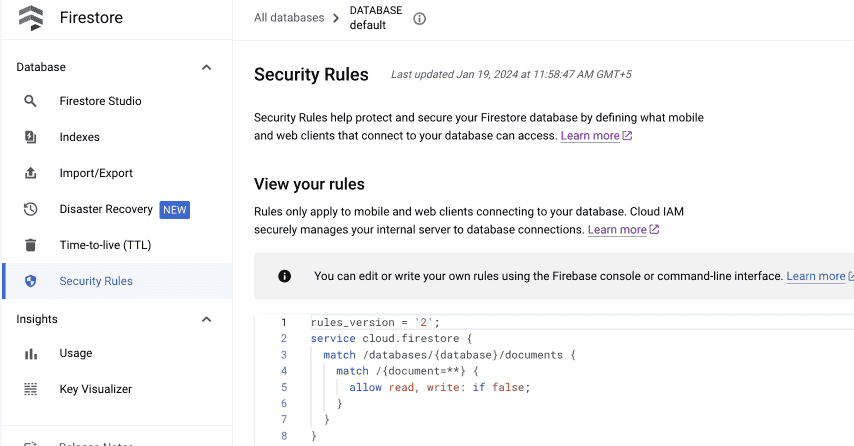Select Import/Export in sidebar

(96, 173)
